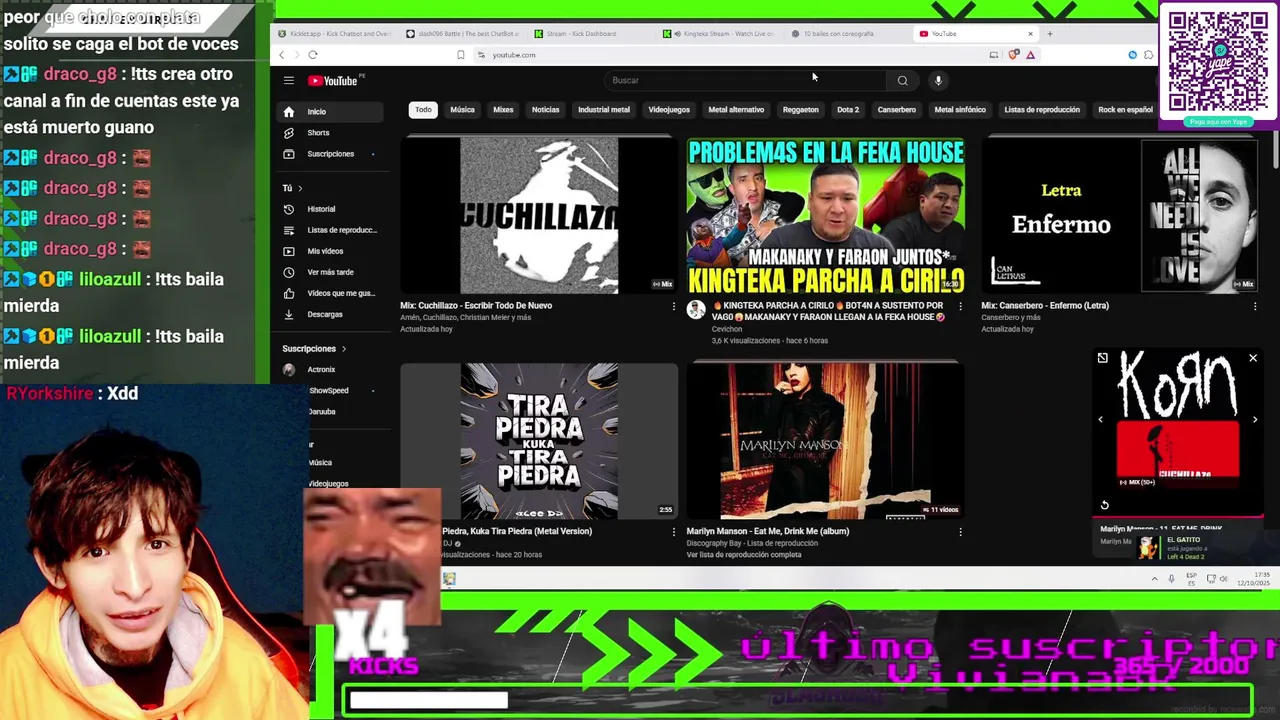Expand the Tú section
1280x720 pixels.
click(292, 188)
